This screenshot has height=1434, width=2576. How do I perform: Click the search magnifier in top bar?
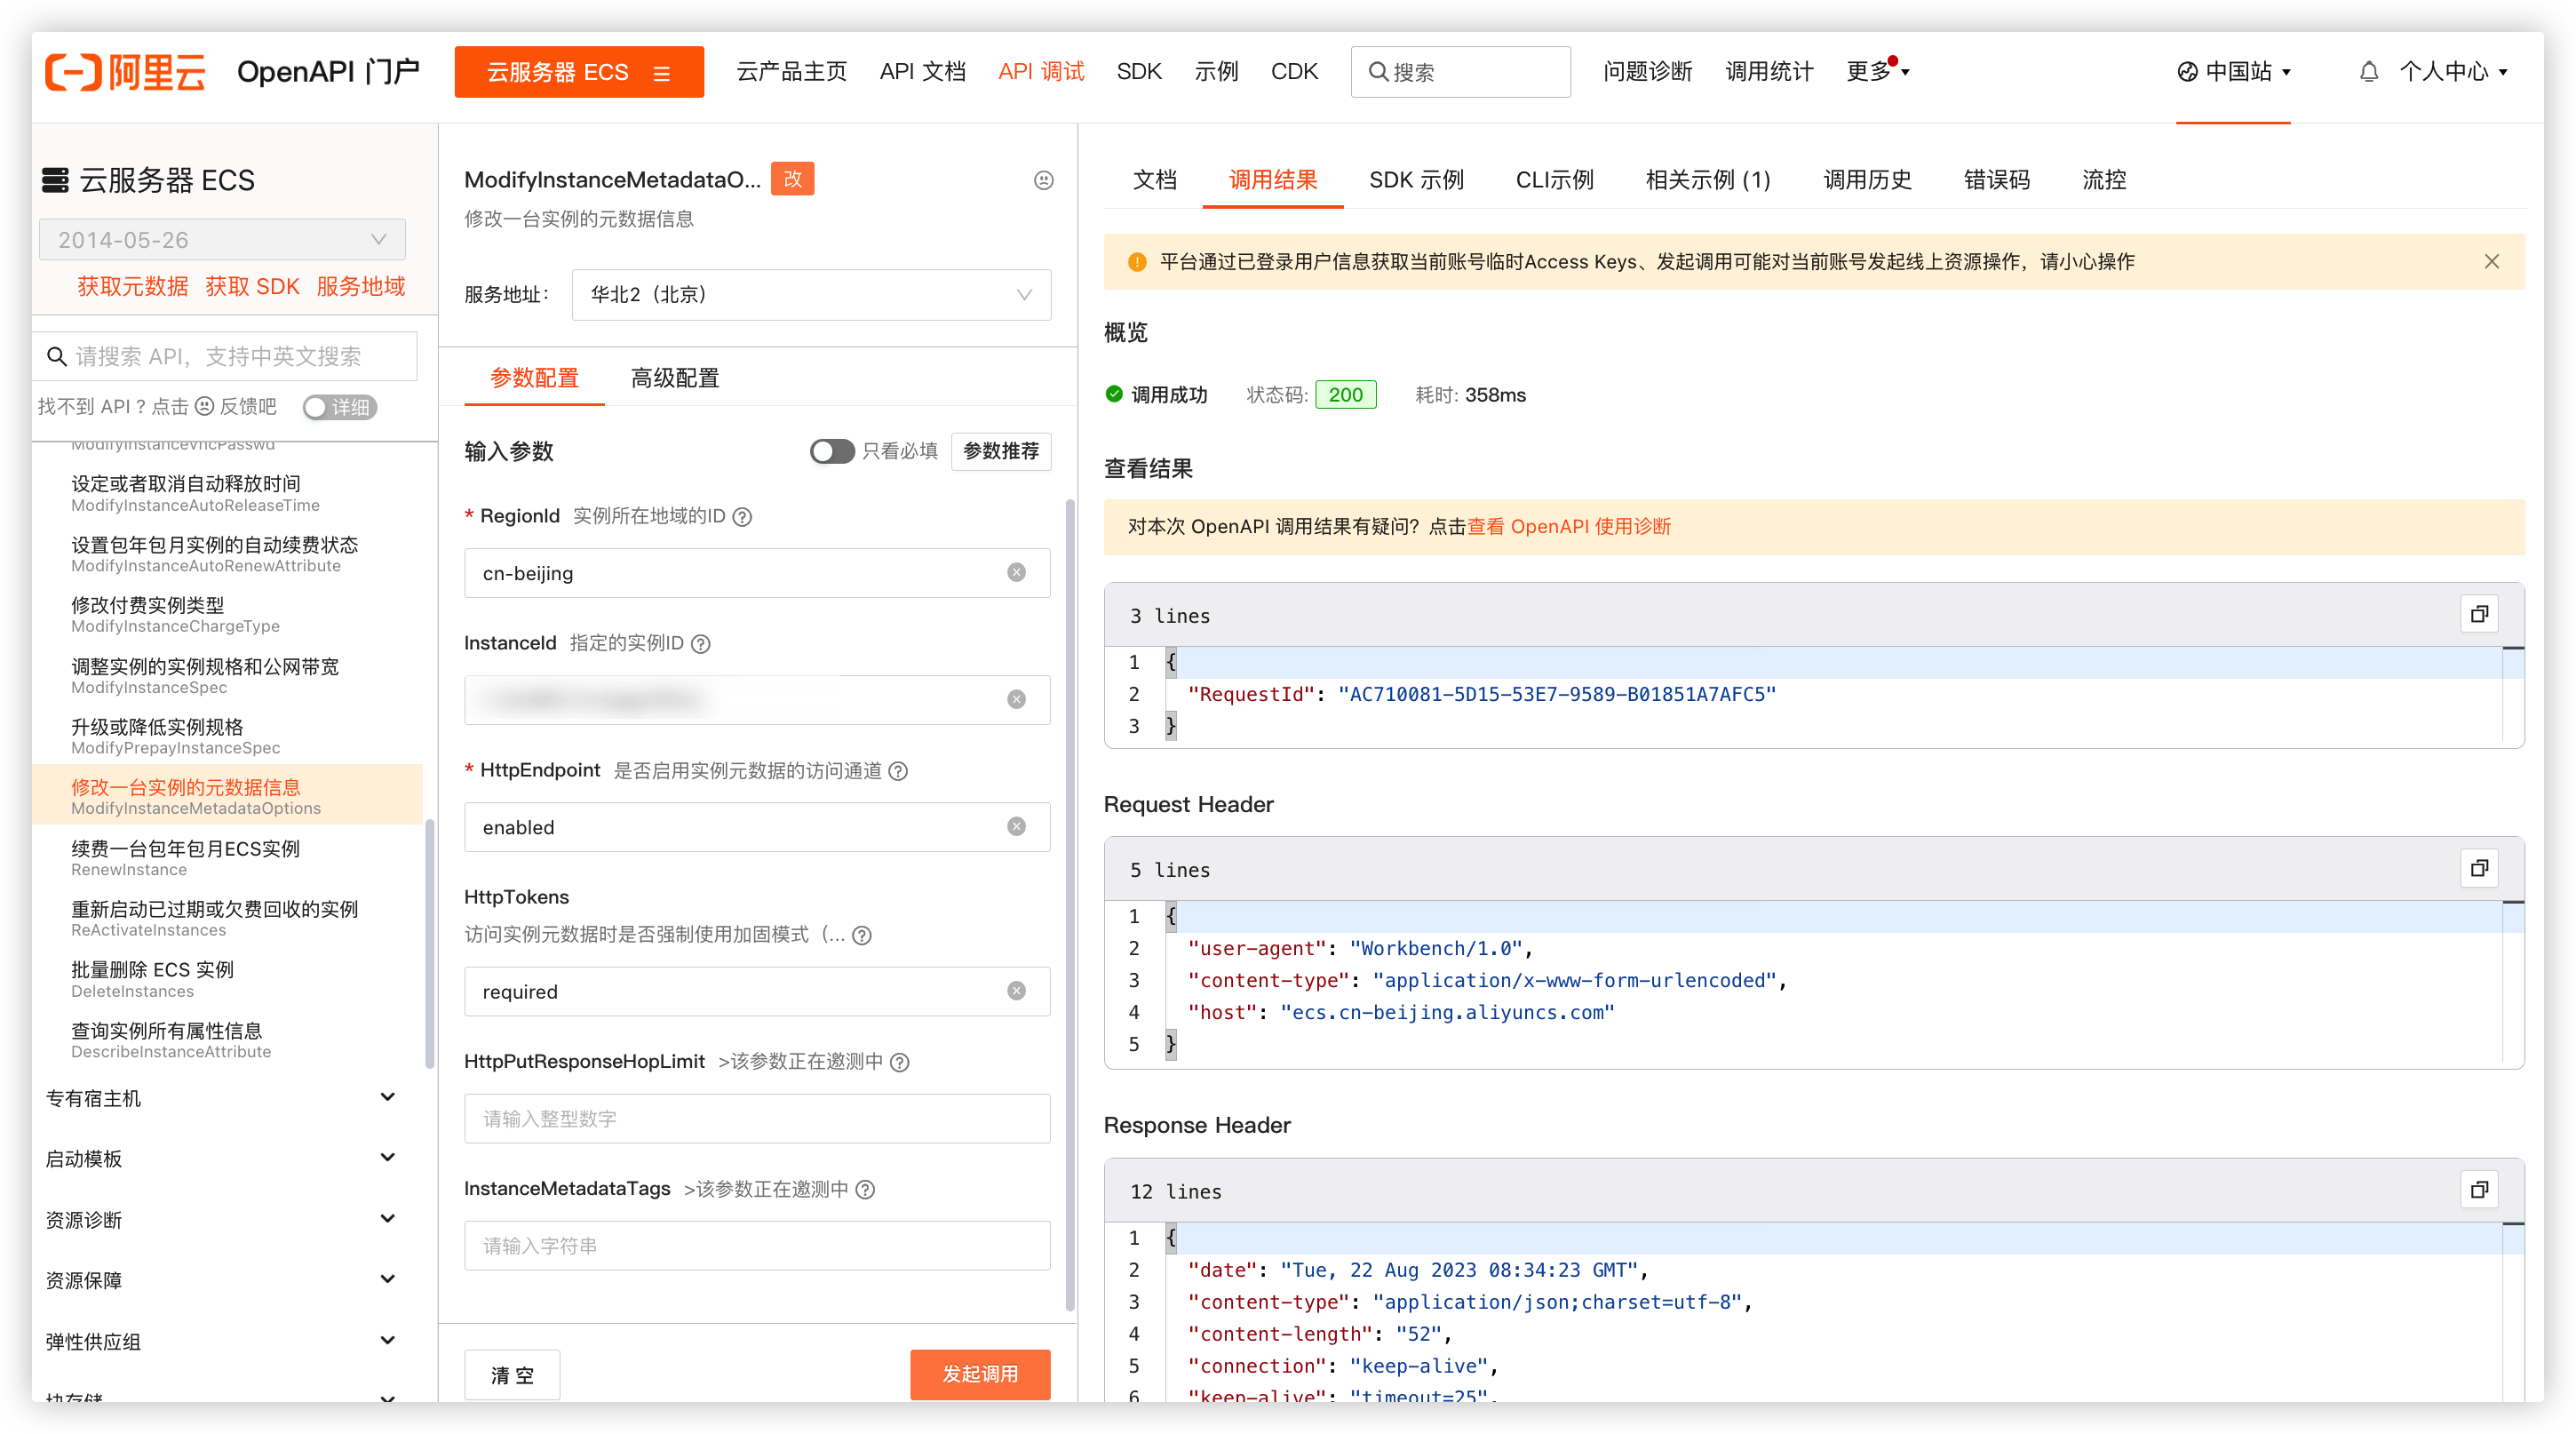[x=1378, y=72]
